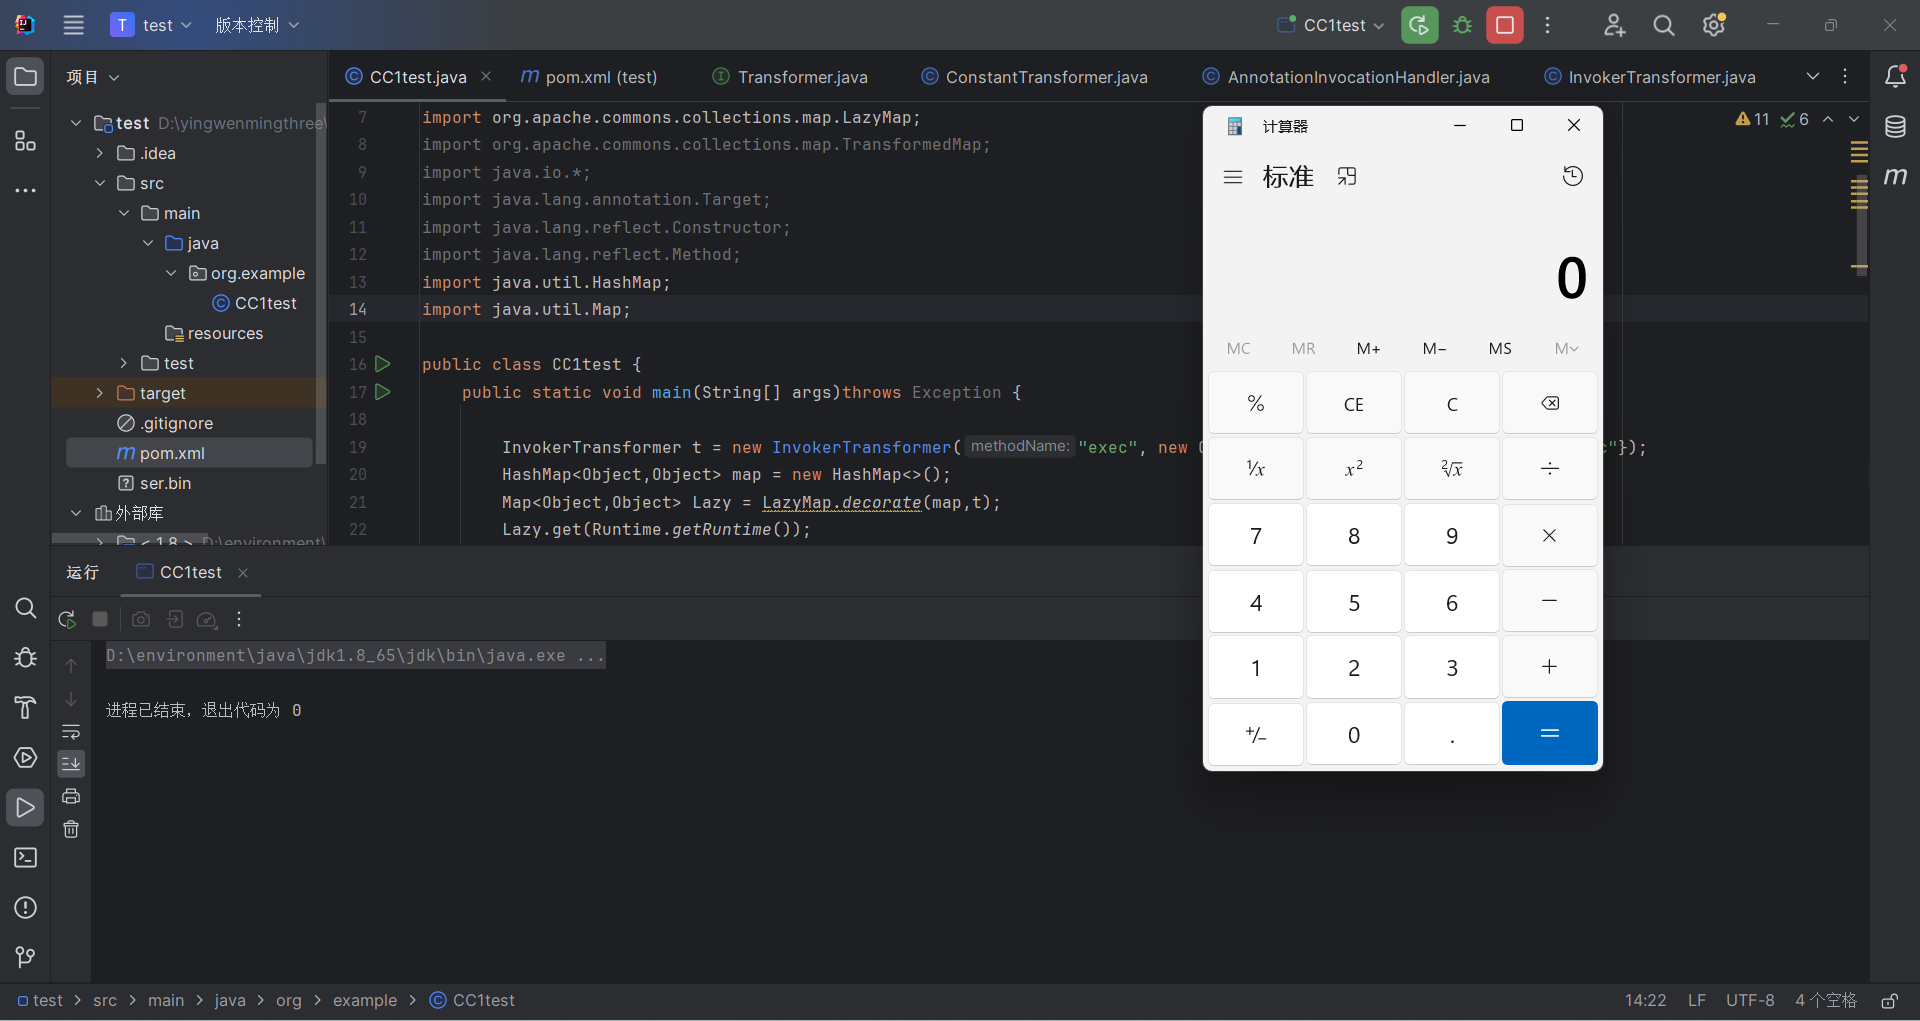Open the test project dropdown

pos(151,25)
